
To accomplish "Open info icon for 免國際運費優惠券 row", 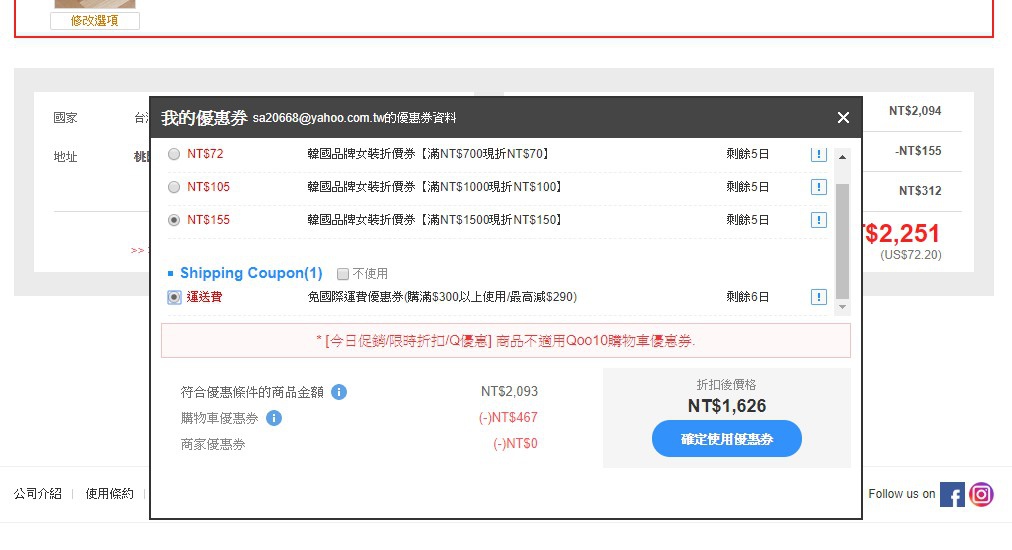I will pyautogui.click(x=818, y=297).
